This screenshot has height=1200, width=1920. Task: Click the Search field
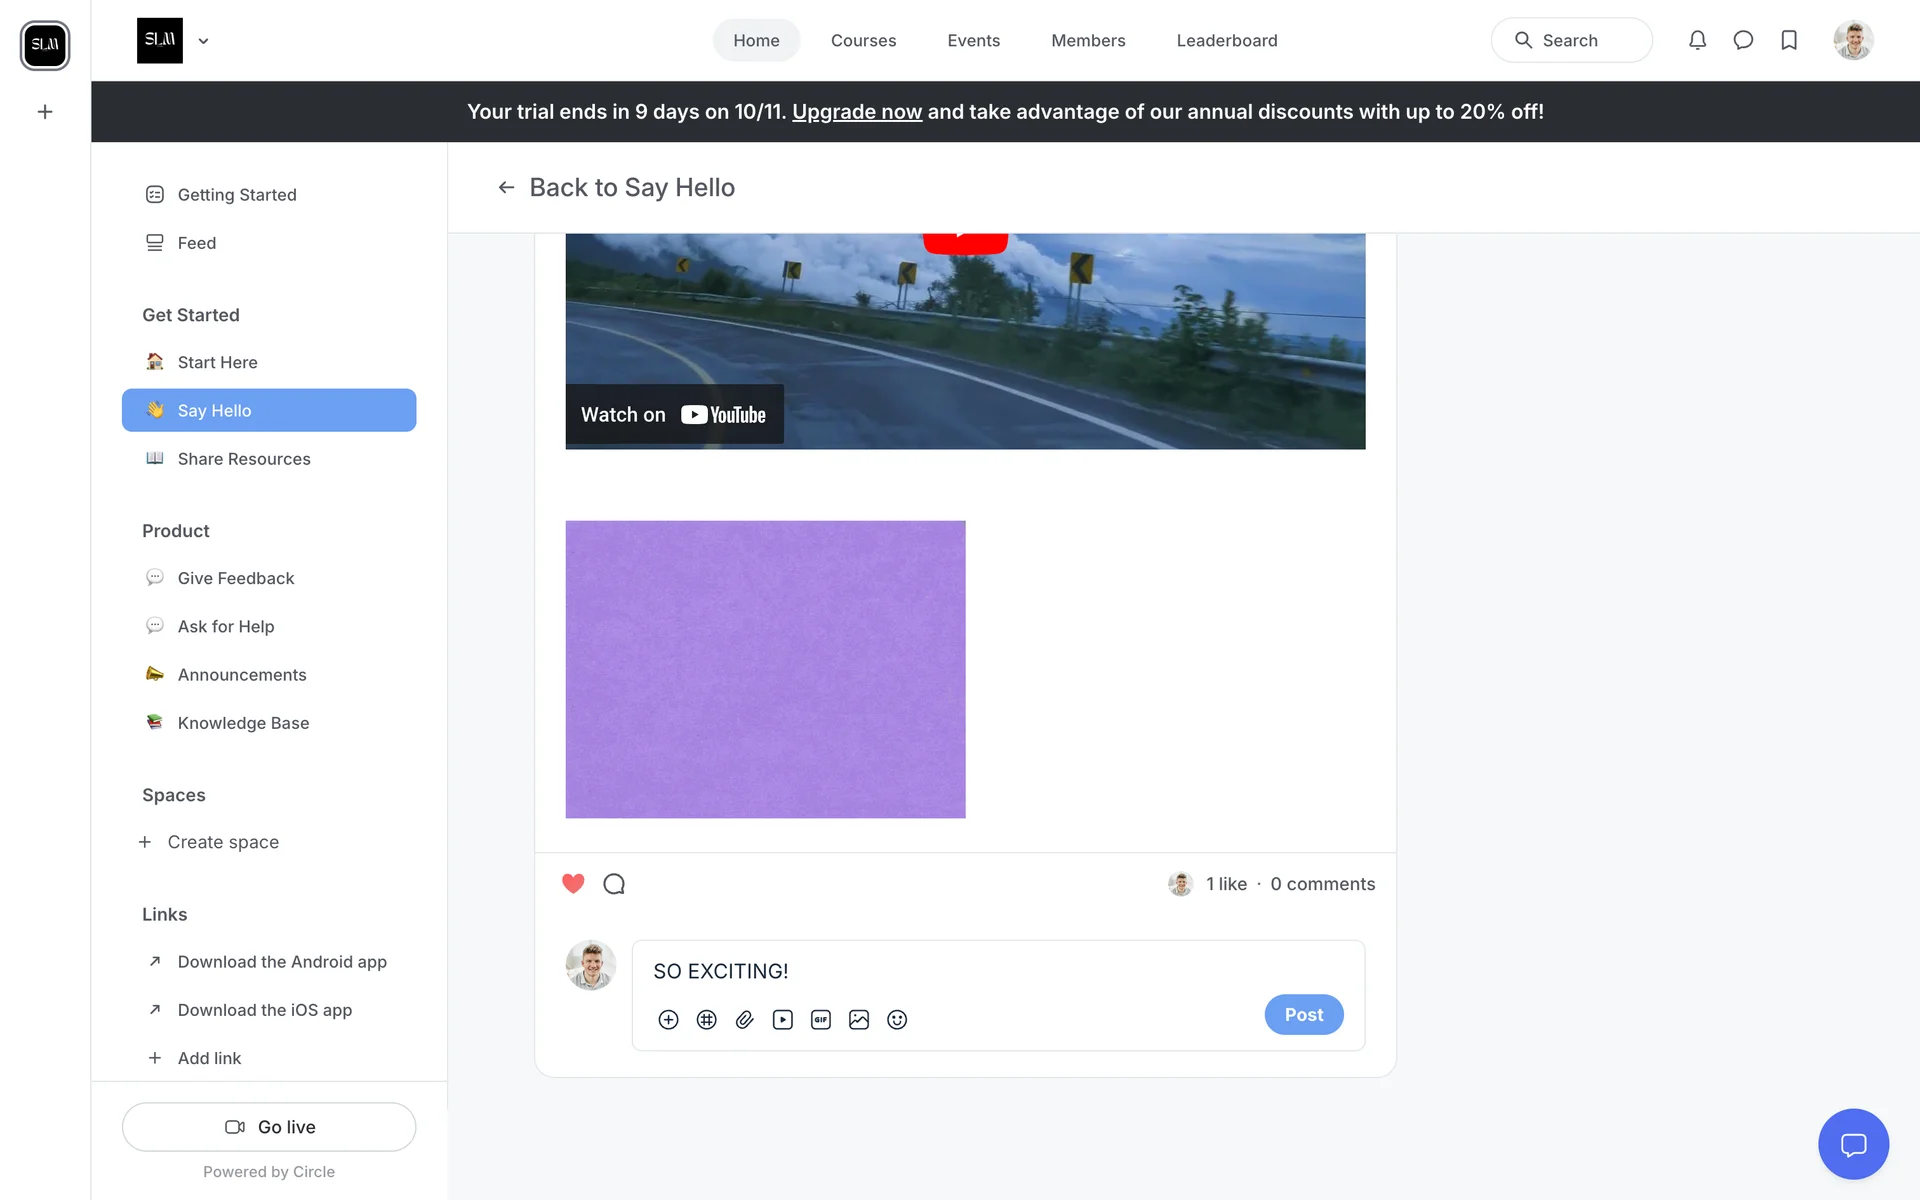1571,40
